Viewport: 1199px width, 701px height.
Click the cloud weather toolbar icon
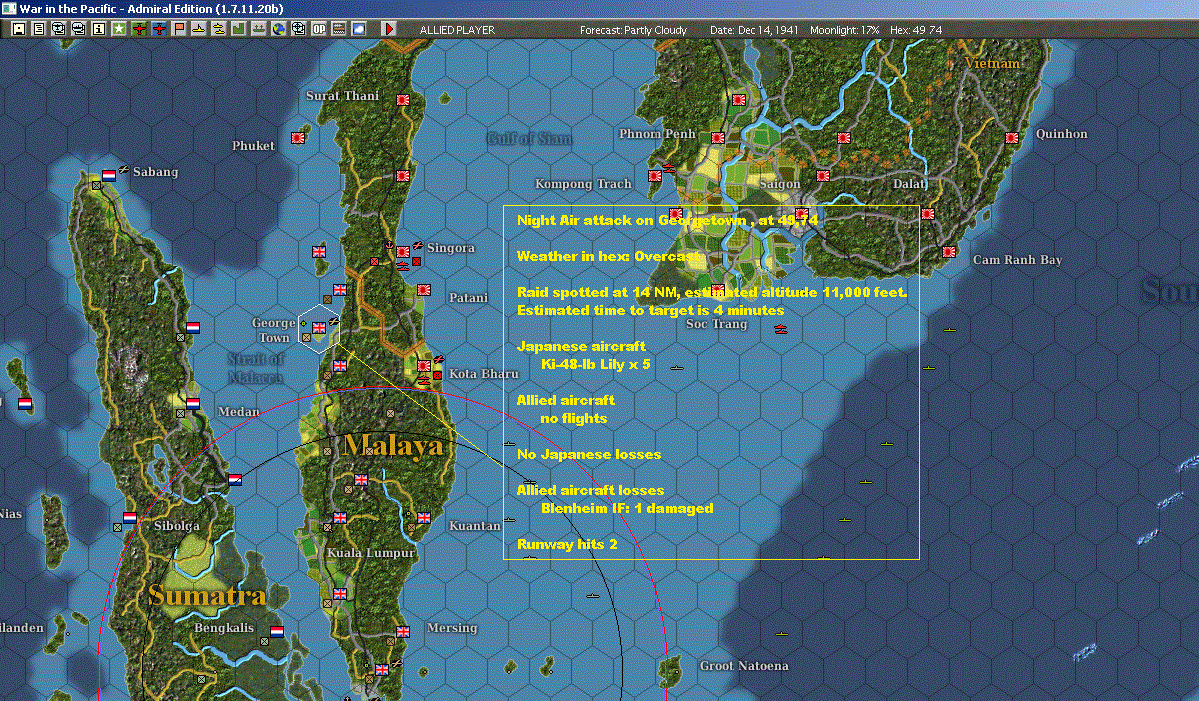[358, 29]
